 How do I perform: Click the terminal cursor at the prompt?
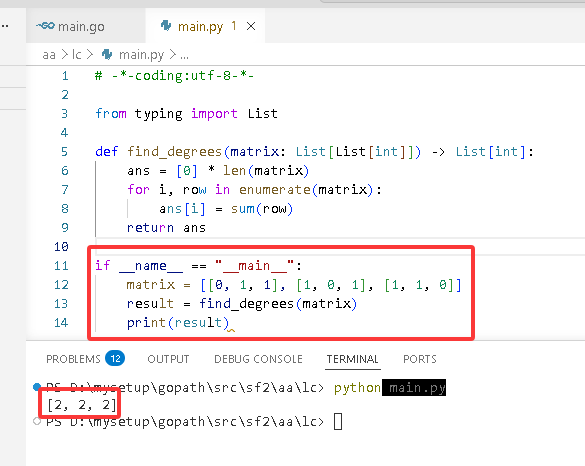coord(338,422)
